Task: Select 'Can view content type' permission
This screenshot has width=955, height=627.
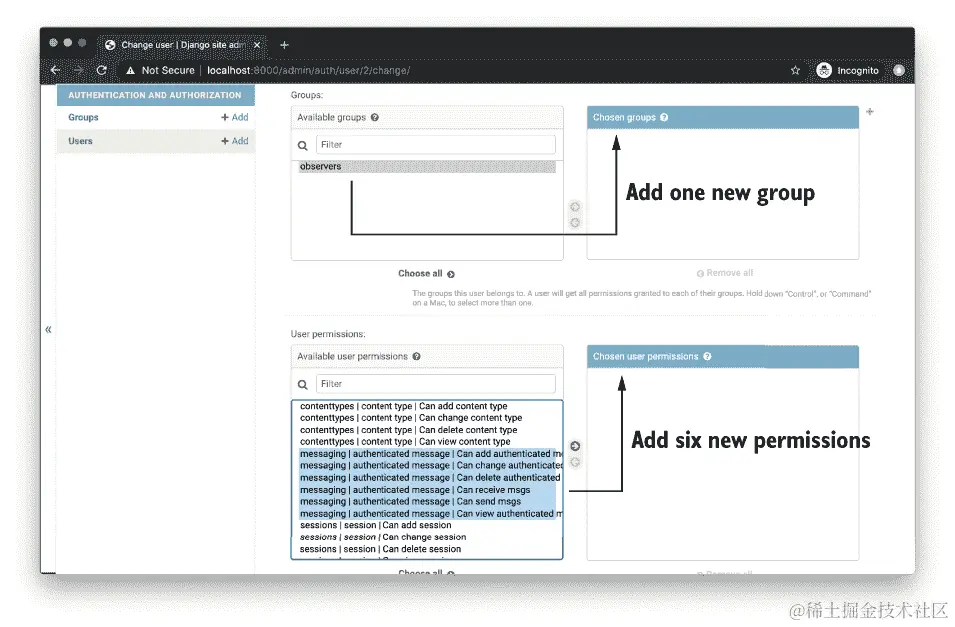Action: pyautogui.click(x=427, y=442)
